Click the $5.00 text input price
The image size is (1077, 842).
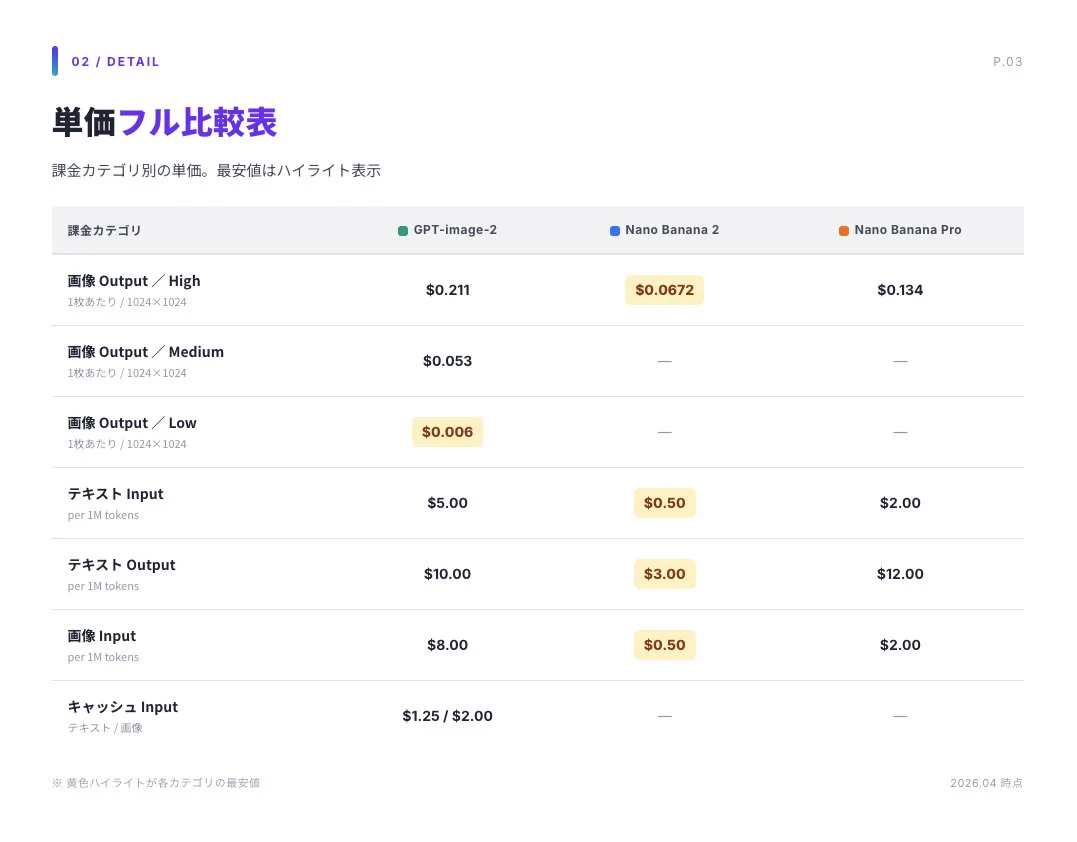pos(447,503)
